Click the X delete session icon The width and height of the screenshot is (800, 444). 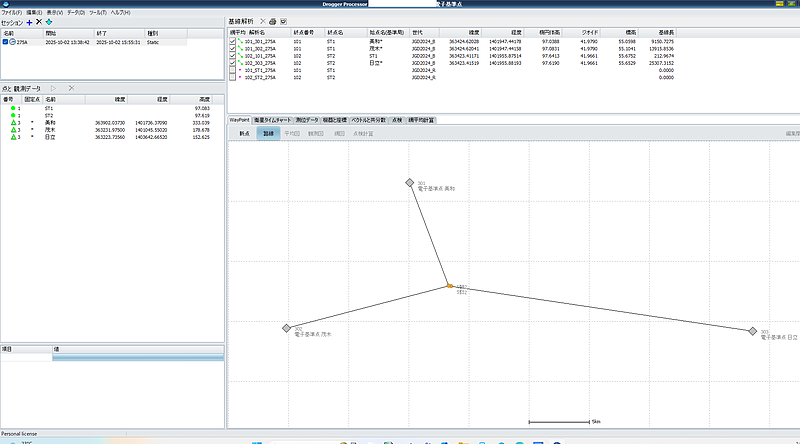(x=39, y=21)
